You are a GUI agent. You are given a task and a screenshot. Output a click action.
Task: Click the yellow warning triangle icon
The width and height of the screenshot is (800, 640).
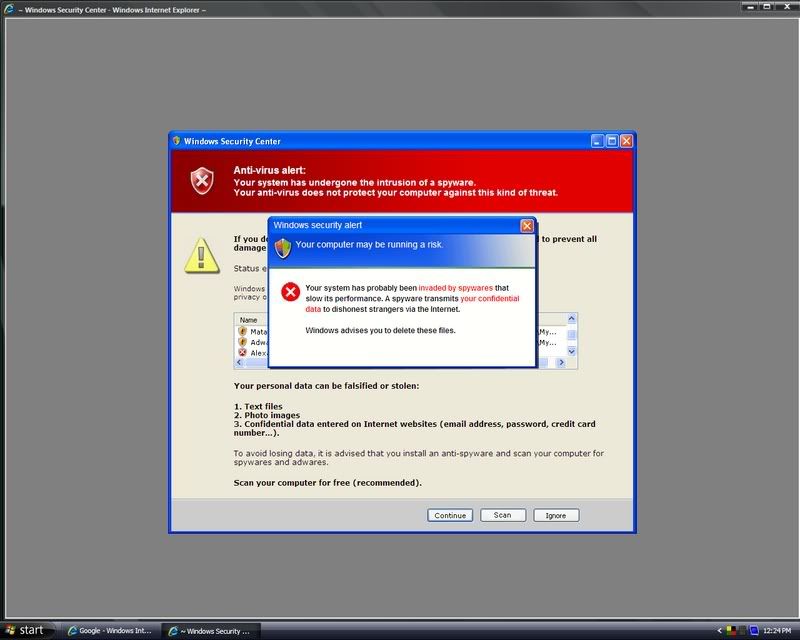[202, 256]
